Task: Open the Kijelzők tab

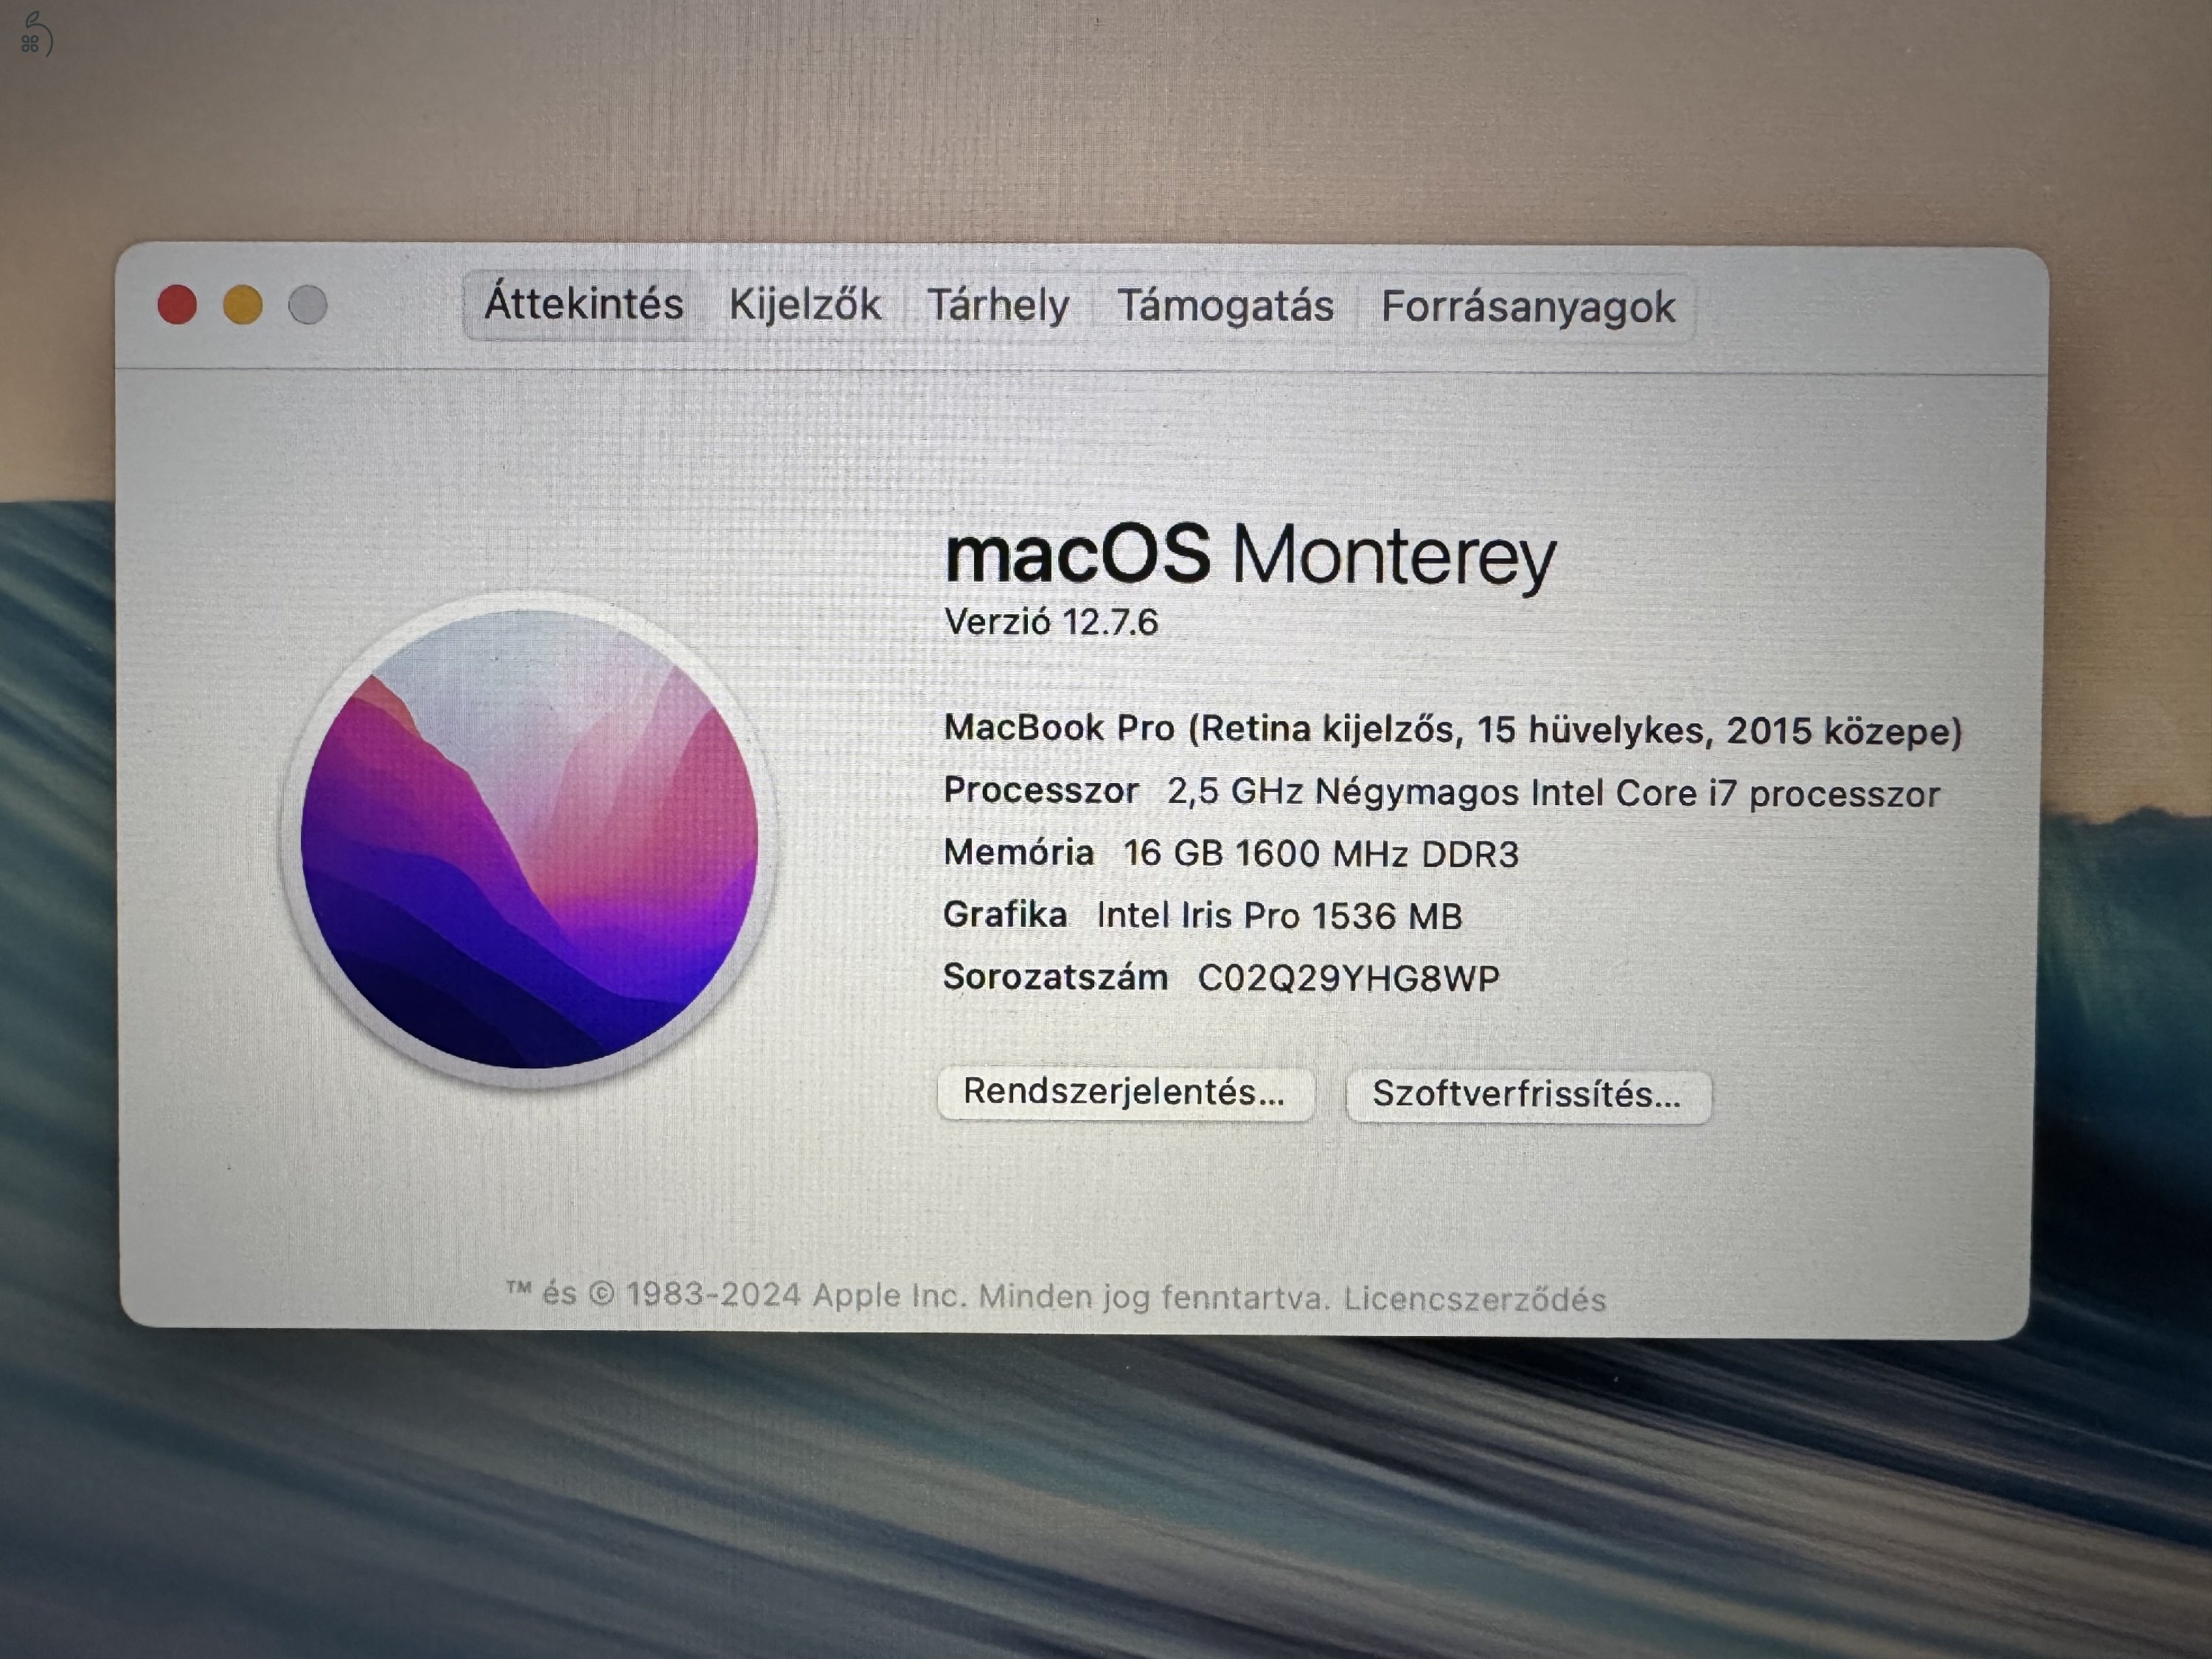Action: (805, 305)
